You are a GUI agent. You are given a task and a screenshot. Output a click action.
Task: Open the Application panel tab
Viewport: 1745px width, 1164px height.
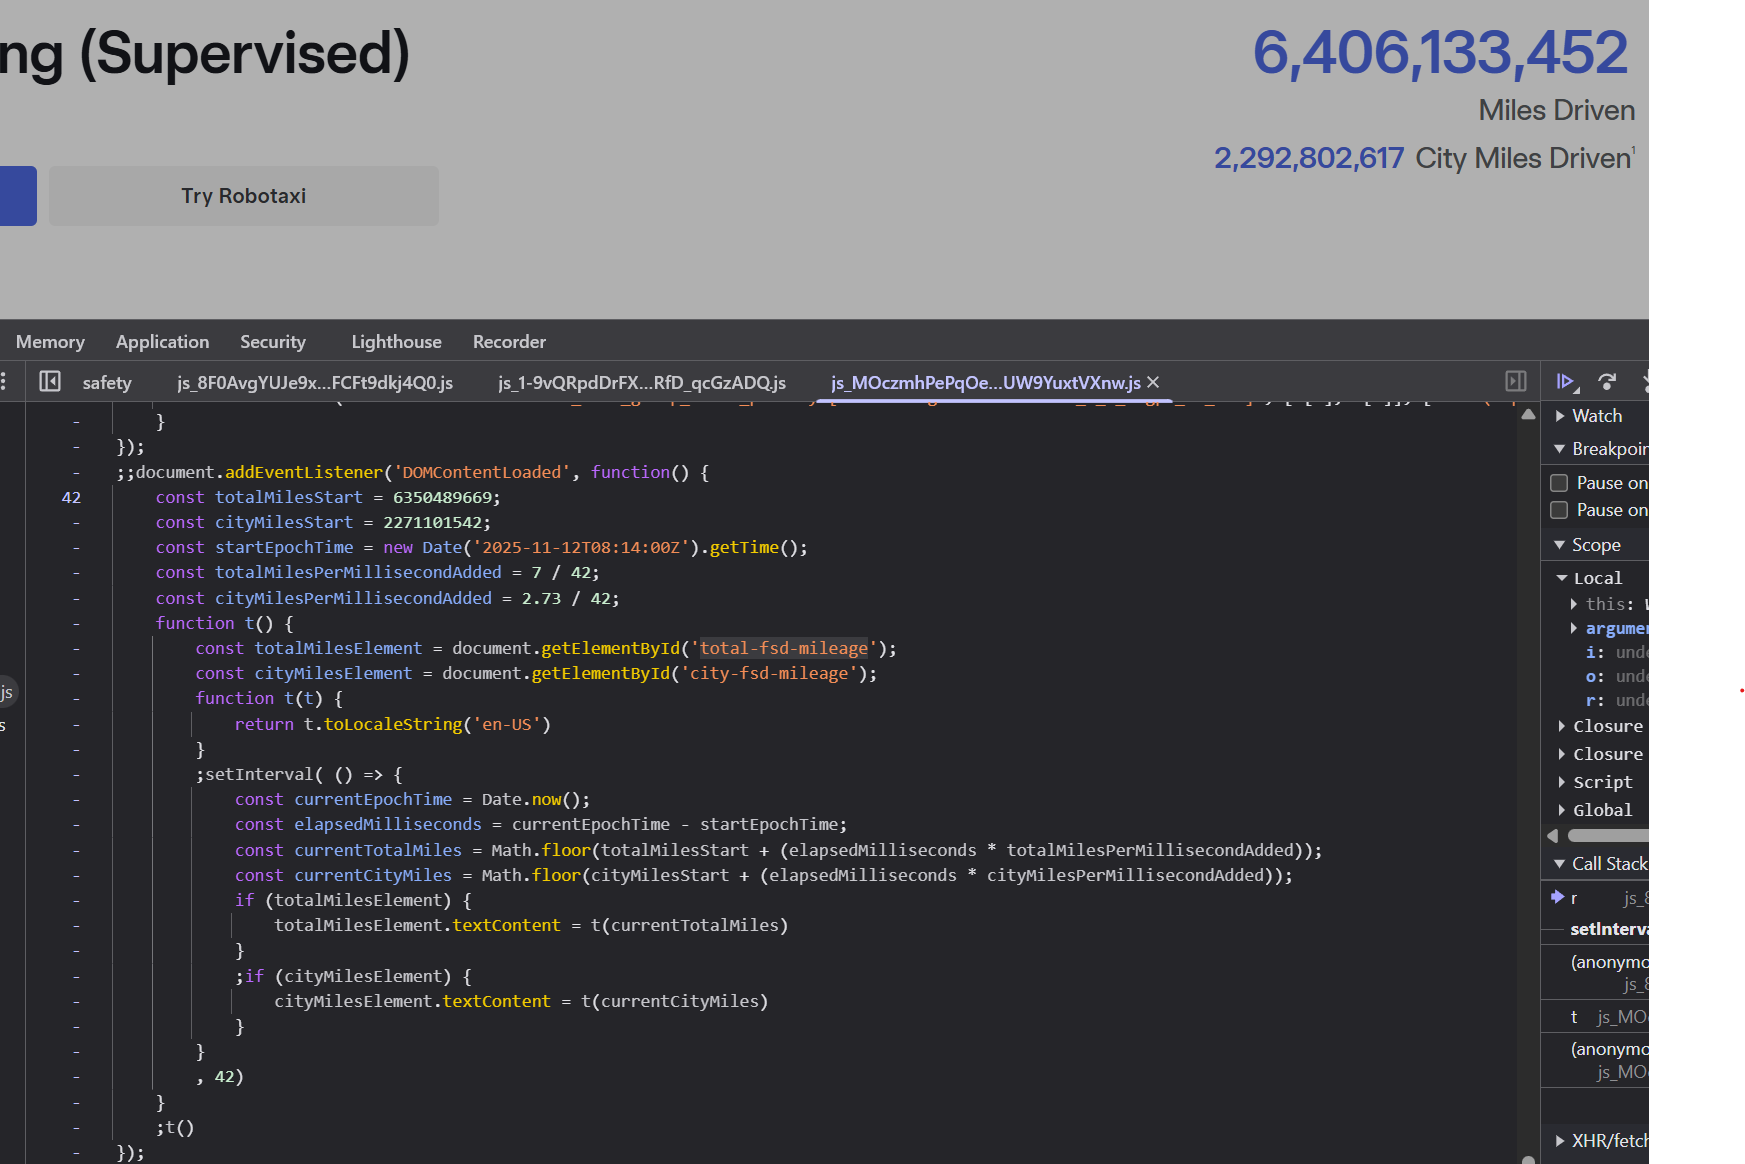[162, 342]
